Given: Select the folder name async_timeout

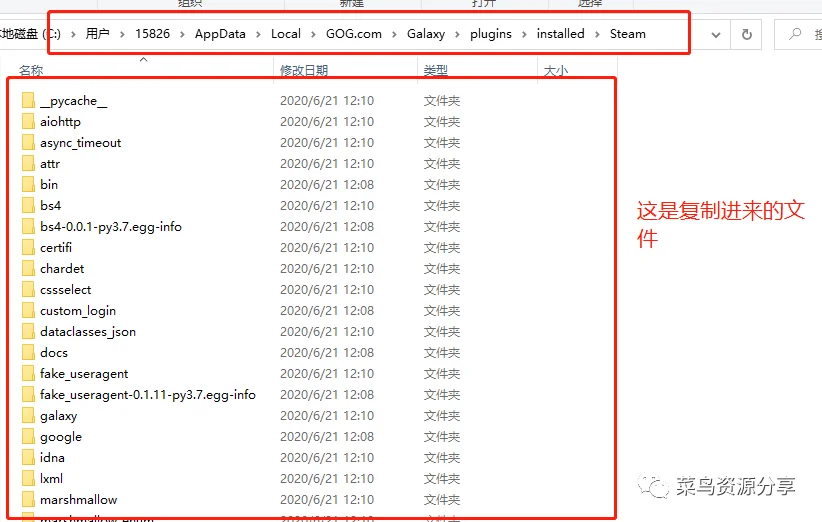Looking at the screenshot, I should pyautogui.click(x=80, y=143).
